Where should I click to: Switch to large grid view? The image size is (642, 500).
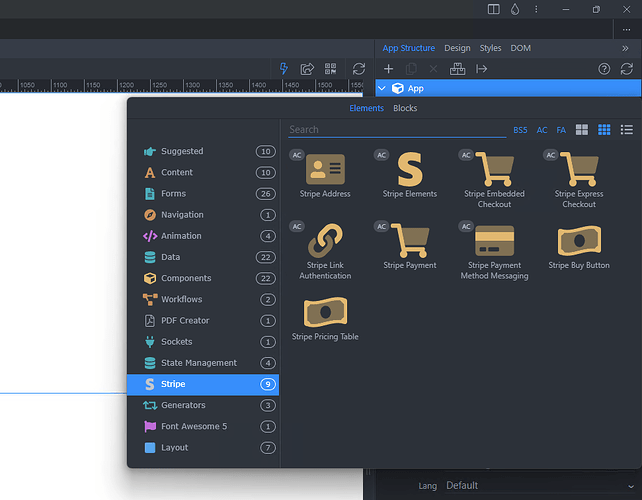tap(582, 130)
